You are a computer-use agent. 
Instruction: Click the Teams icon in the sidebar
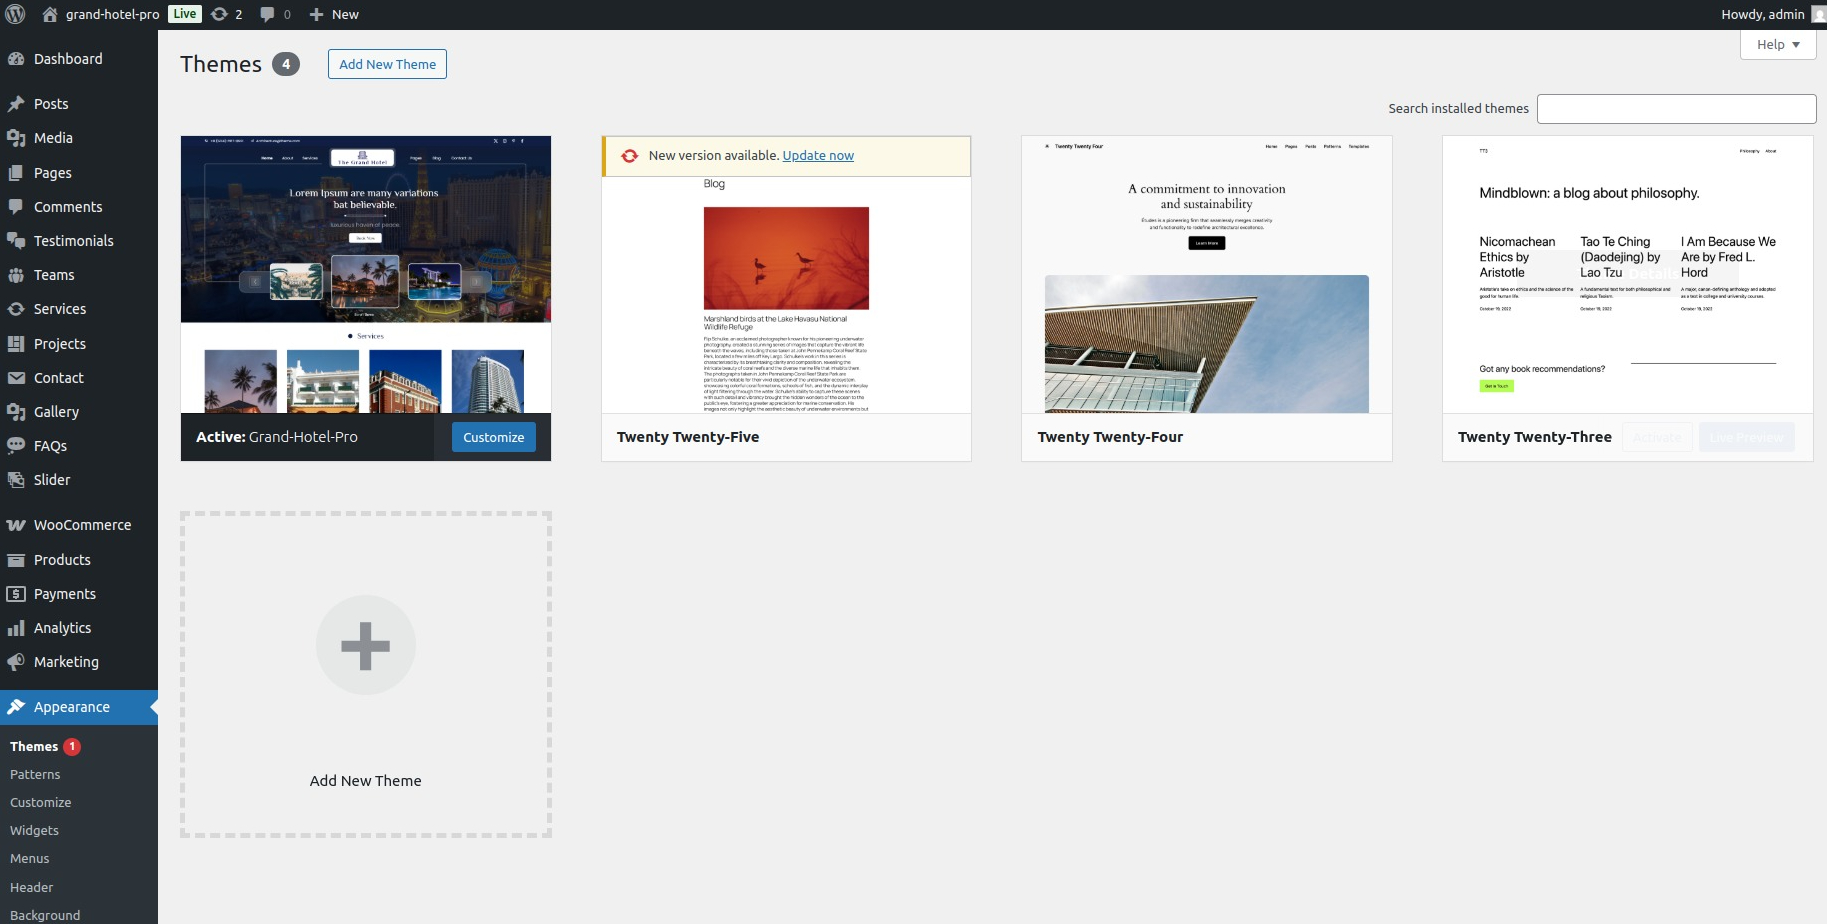tap(16, 274)
